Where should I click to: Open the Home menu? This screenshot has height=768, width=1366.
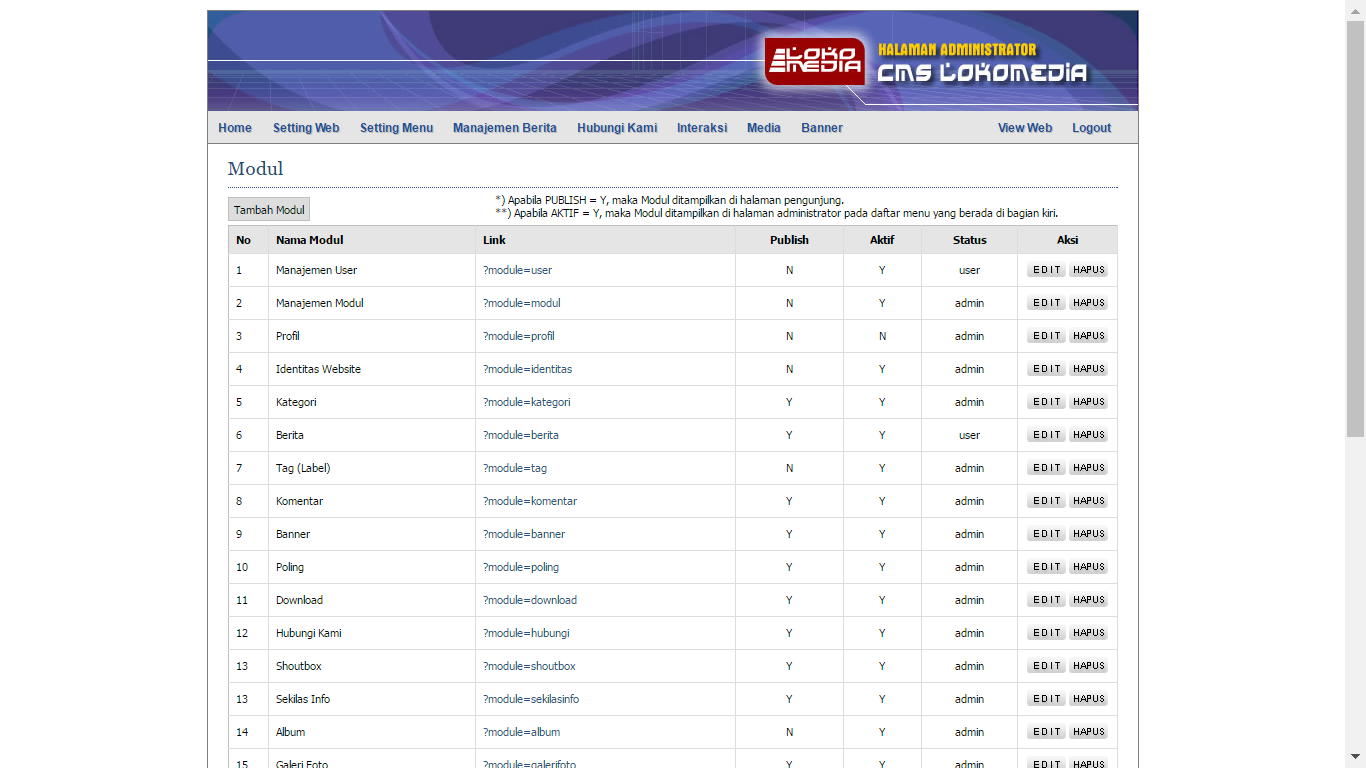(235, 128)
